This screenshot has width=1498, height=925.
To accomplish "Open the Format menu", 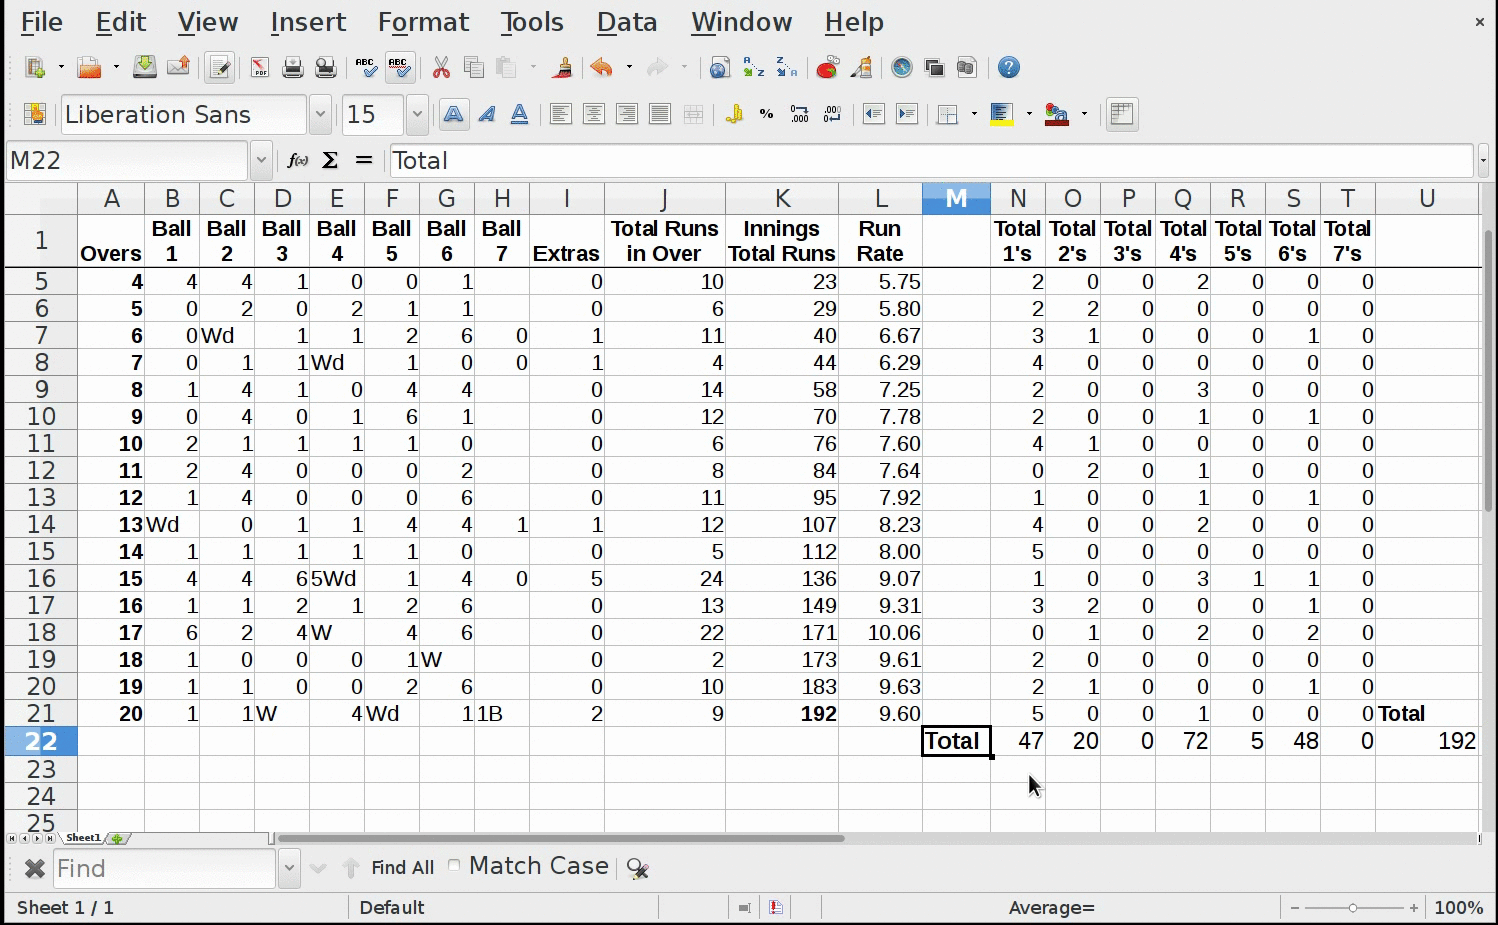I will (423, 22).
